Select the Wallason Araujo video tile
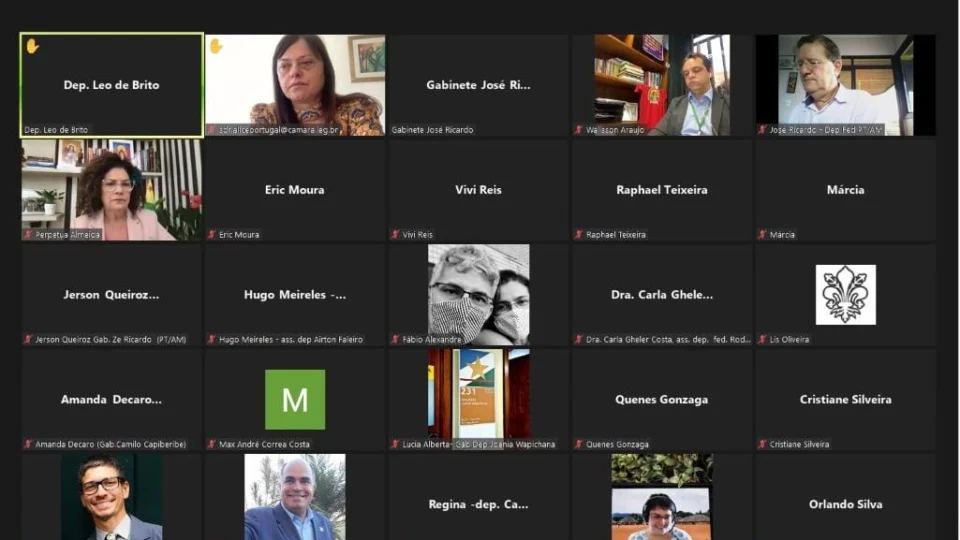 [x=662, y=85]
